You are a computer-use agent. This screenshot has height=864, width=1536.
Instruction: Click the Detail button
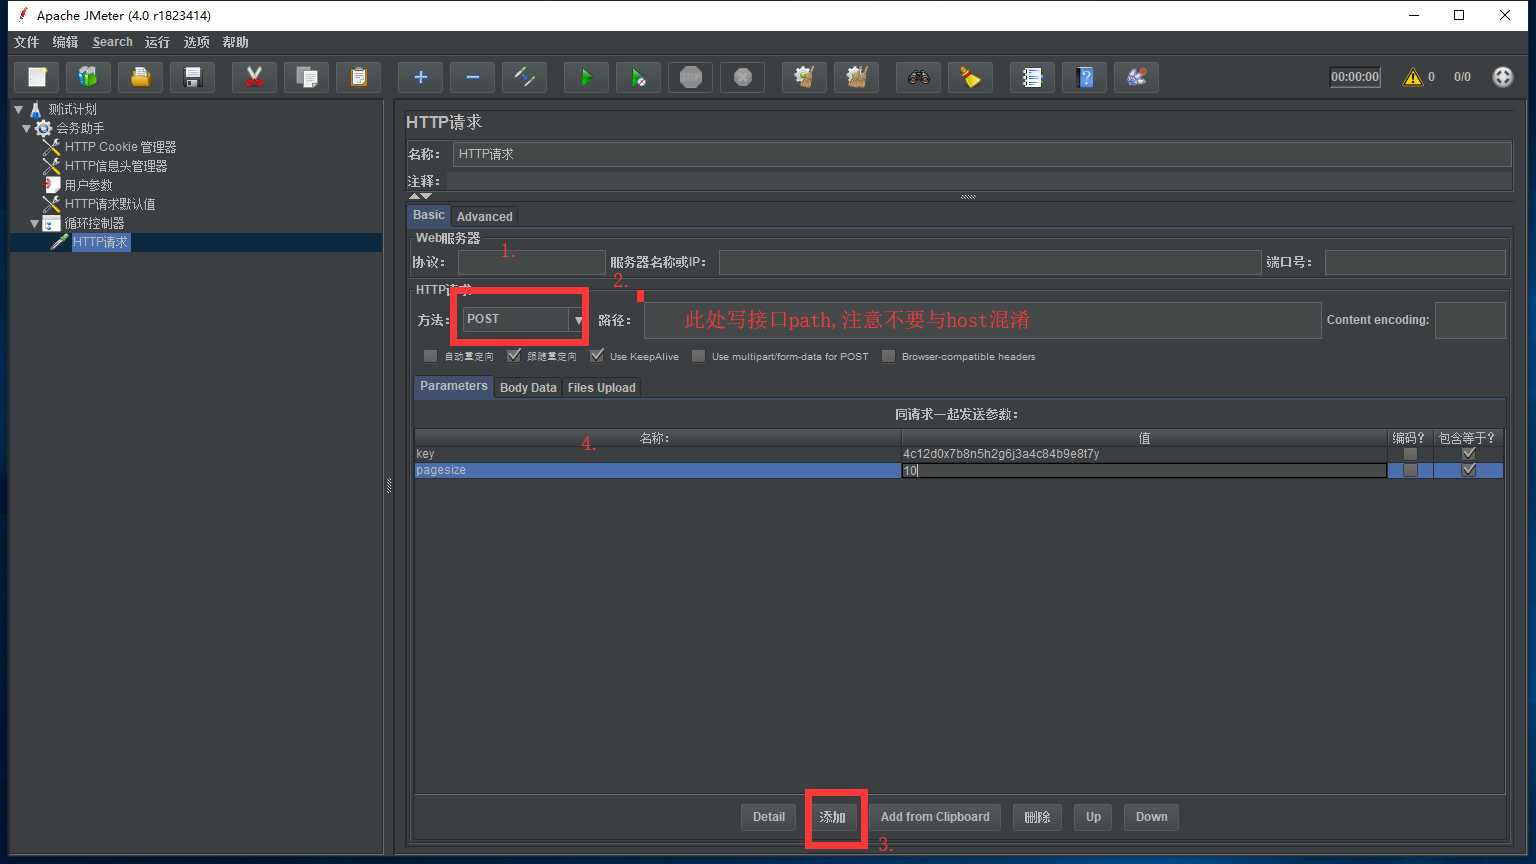click(769, 817)
